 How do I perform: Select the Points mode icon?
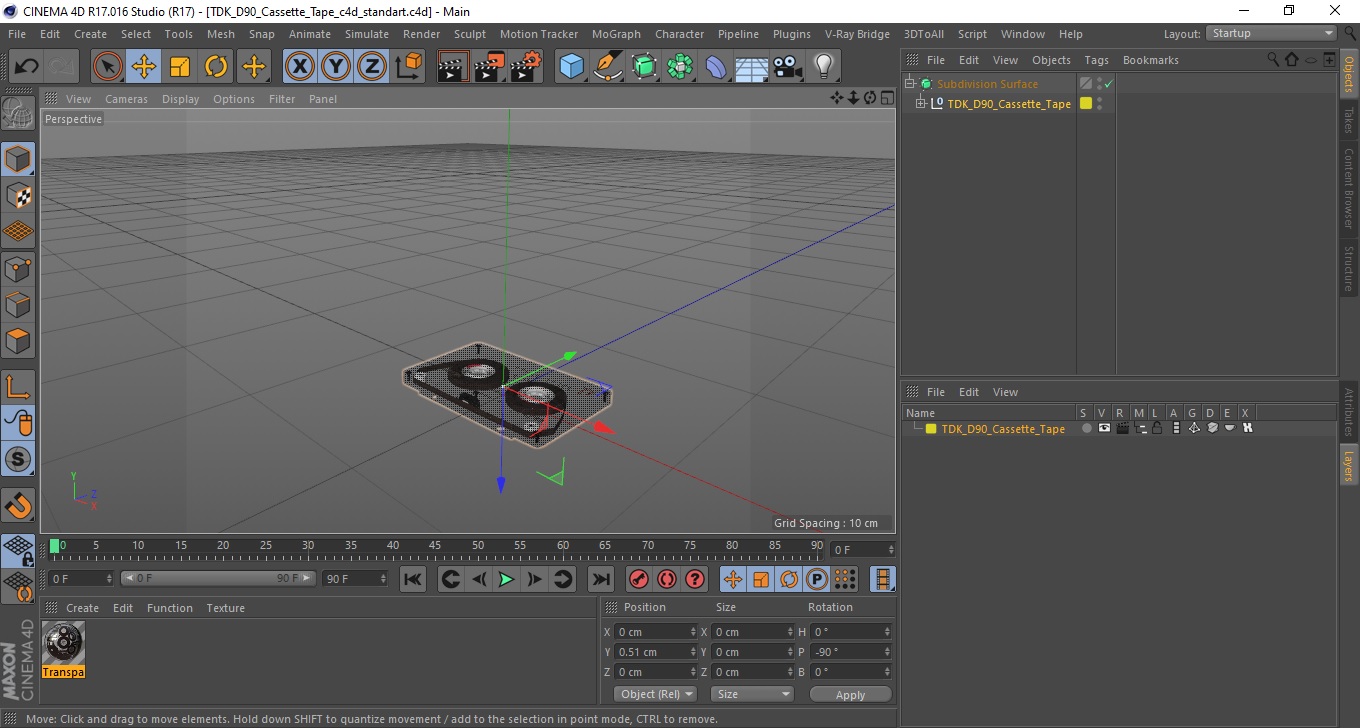click(x=18, y=268)
